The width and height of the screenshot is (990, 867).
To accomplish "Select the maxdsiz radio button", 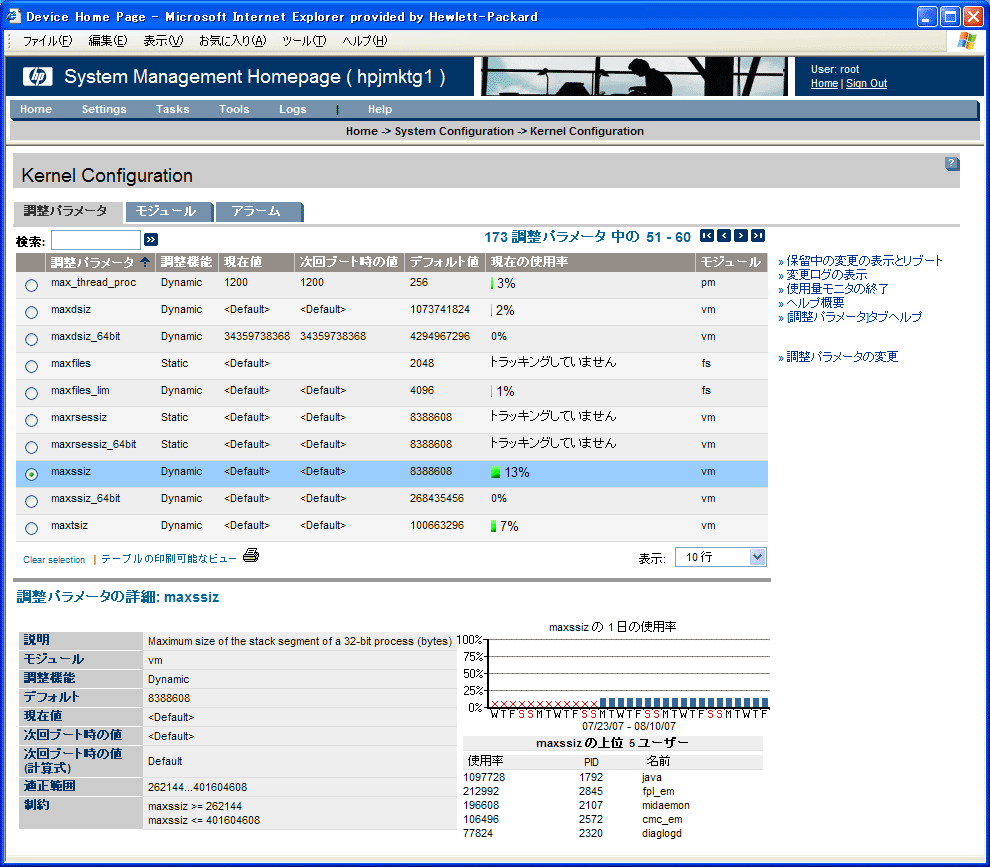I will [31, 312].
